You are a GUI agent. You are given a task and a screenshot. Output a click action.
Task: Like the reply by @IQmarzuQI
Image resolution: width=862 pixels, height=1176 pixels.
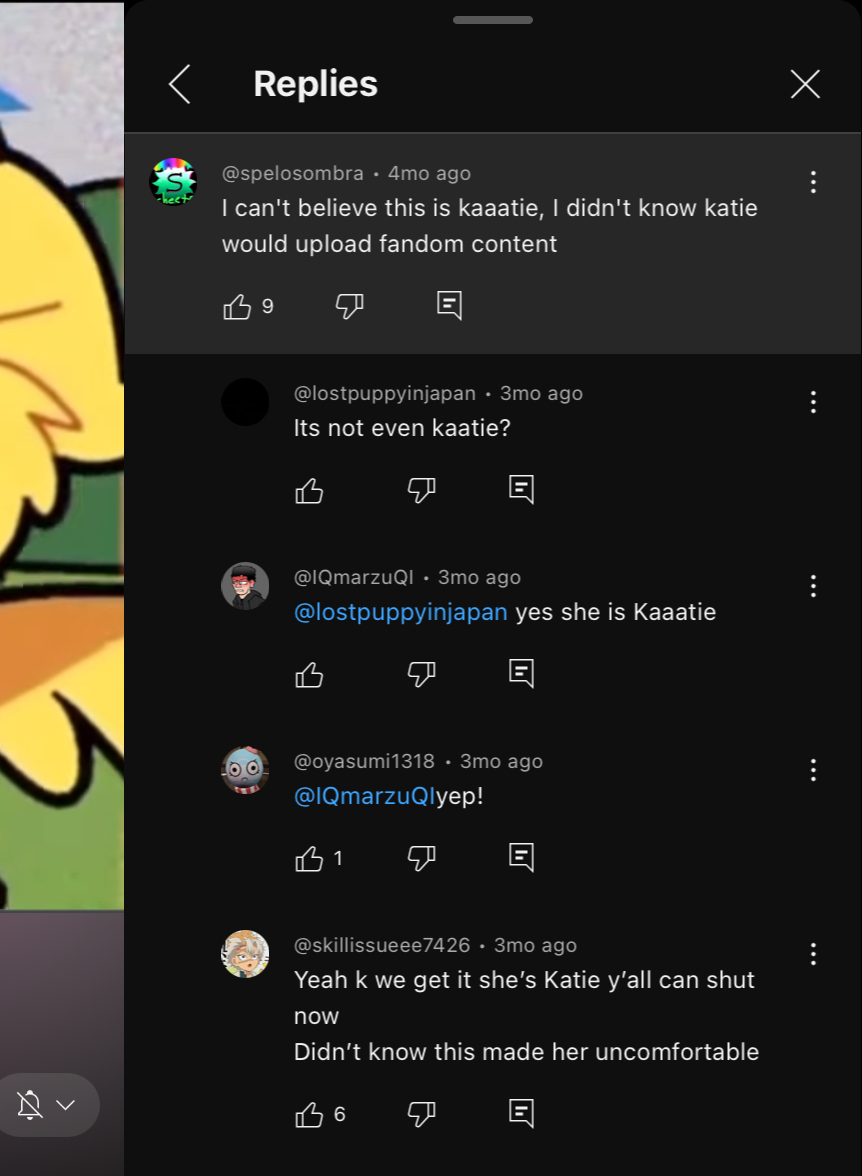[309, 674]
